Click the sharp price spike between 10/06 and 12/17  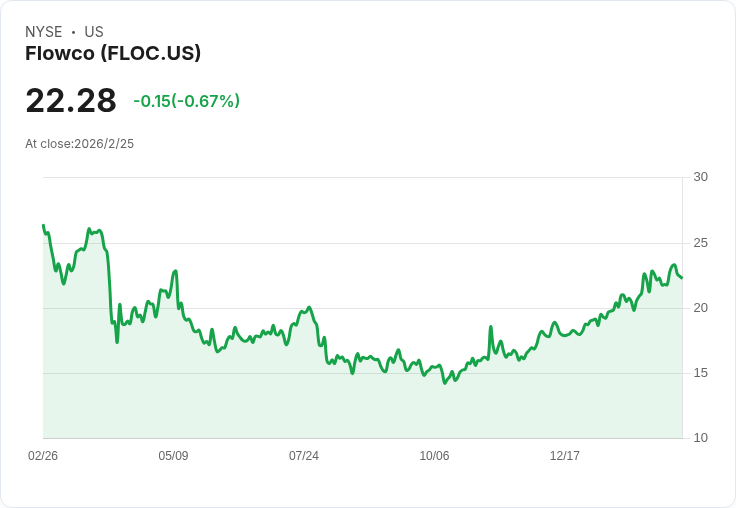491,327
